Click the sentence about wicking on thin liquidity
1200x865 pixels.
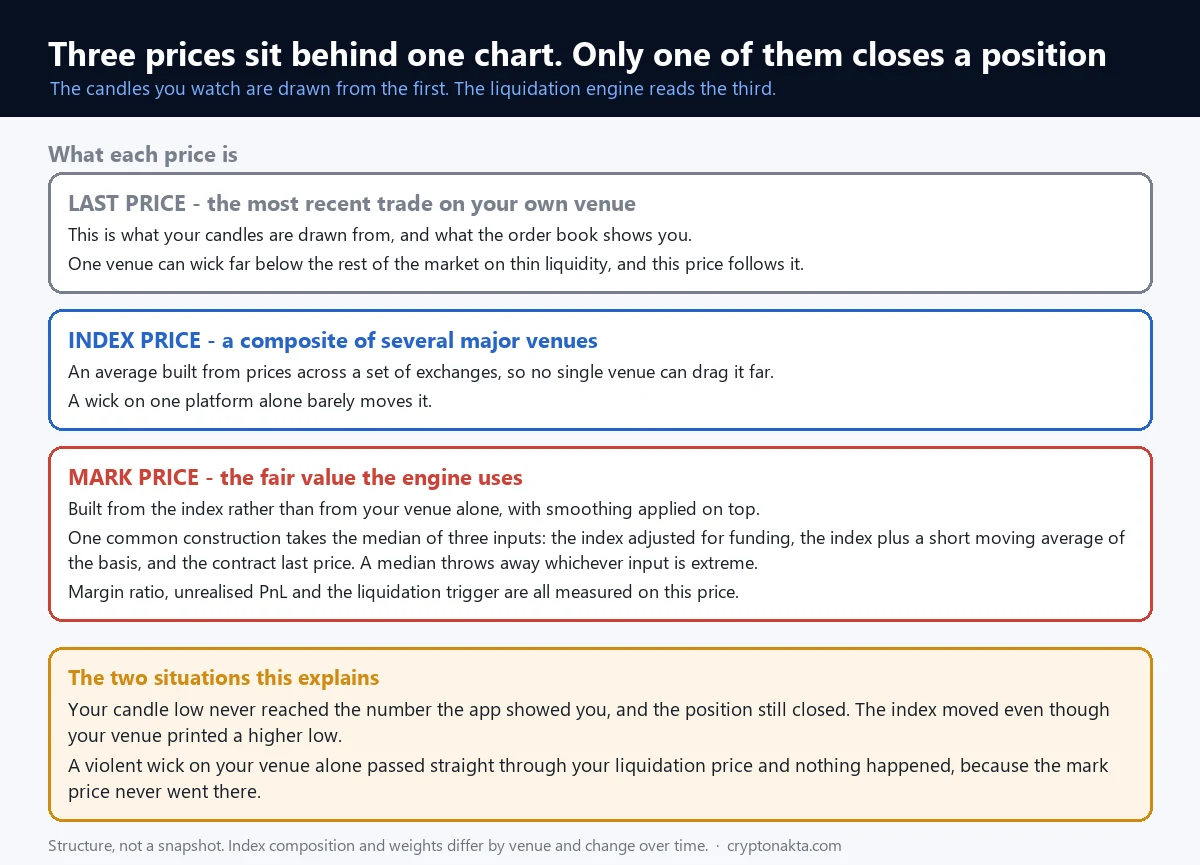(436, 264)
